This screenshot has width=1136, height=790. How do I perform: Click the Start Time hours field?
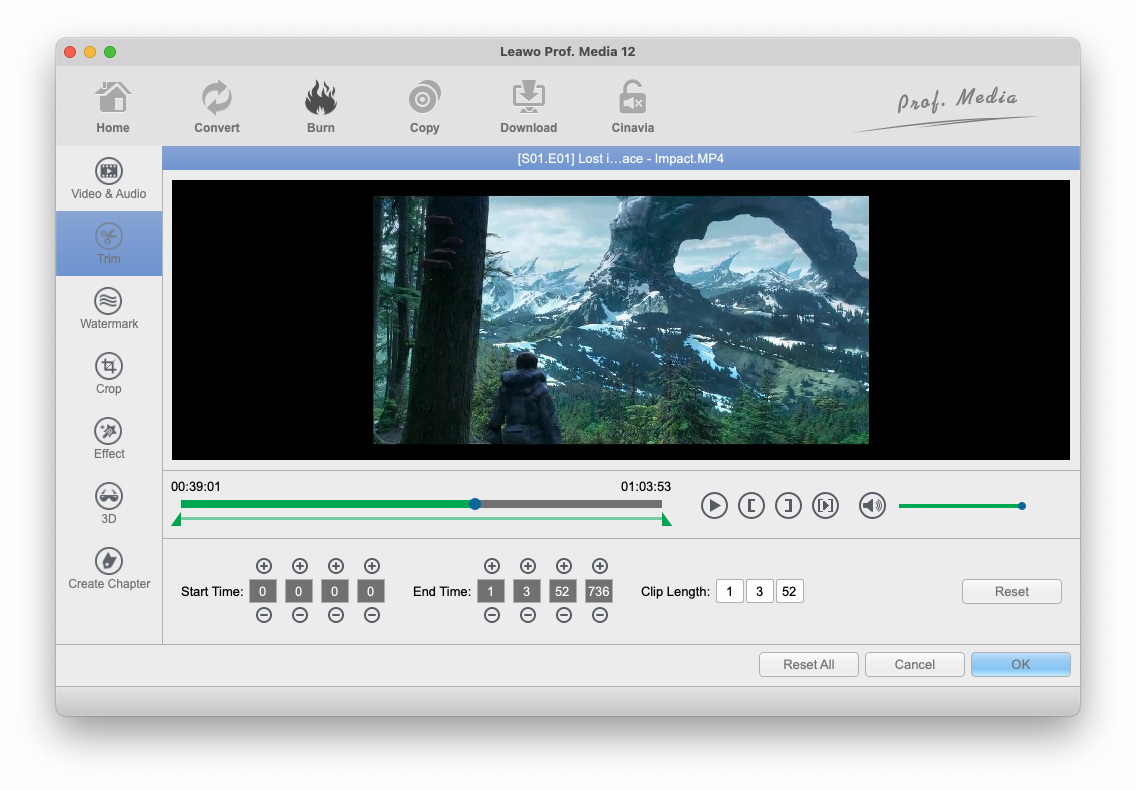[x=262, y=591]
